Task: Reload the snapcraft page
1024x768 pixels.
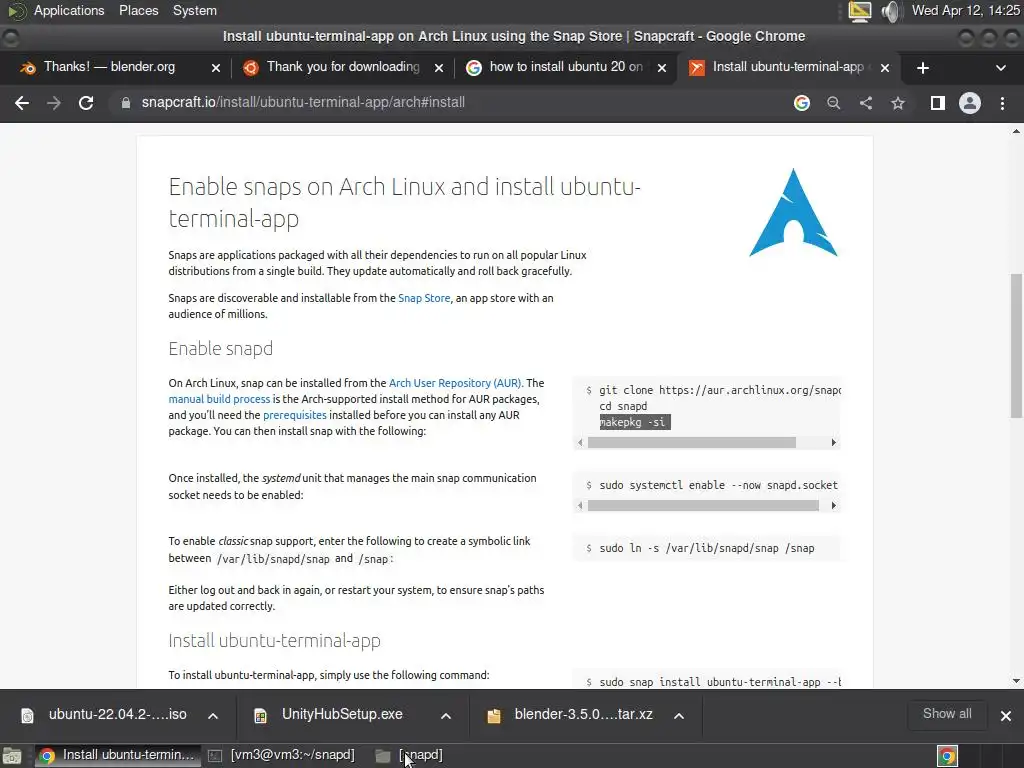Action: click(86, 103)
